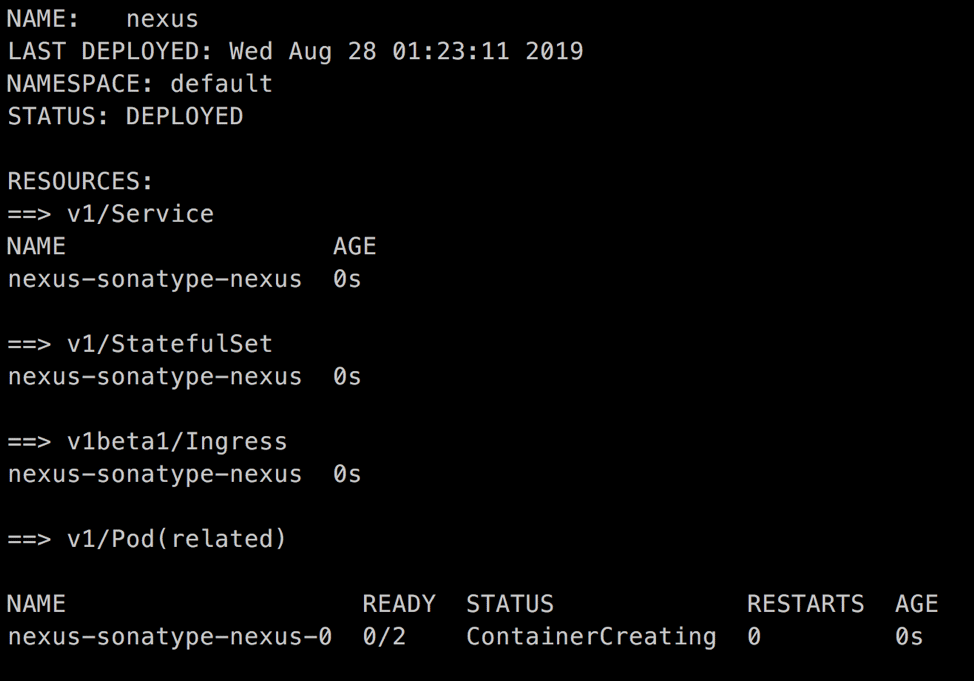Click the 'STATUS' column header in Pod table
This screenshot has height=681, width=974.
[x=510, y=603]
